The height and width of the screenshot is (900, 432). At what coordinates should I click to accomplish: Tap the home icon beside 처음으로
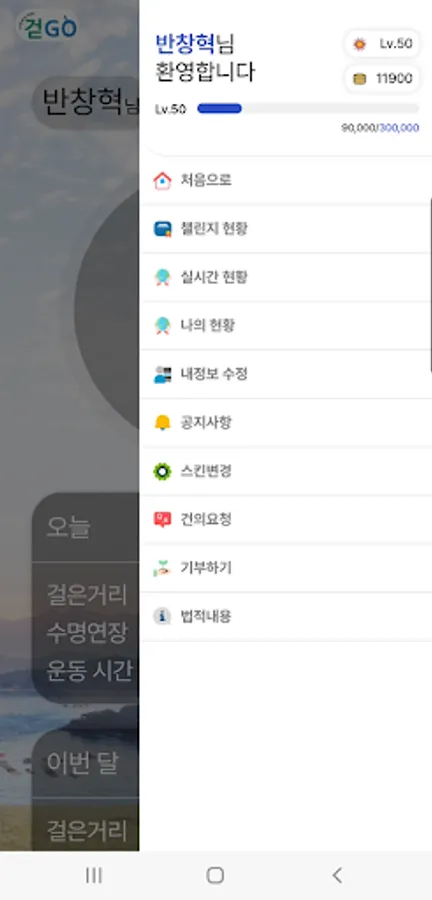point(162,181)
